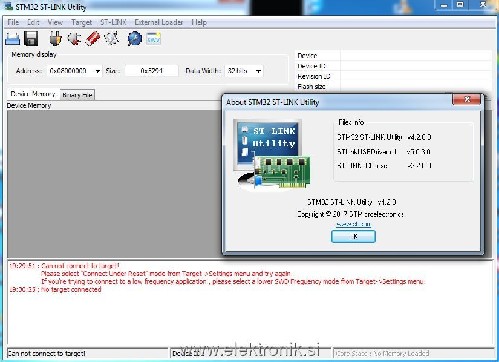The height and width of the screenshot is (362, 499).
Task: Click the Save file floppy icon
Action: pyautogui.click(x=31, y=39)
